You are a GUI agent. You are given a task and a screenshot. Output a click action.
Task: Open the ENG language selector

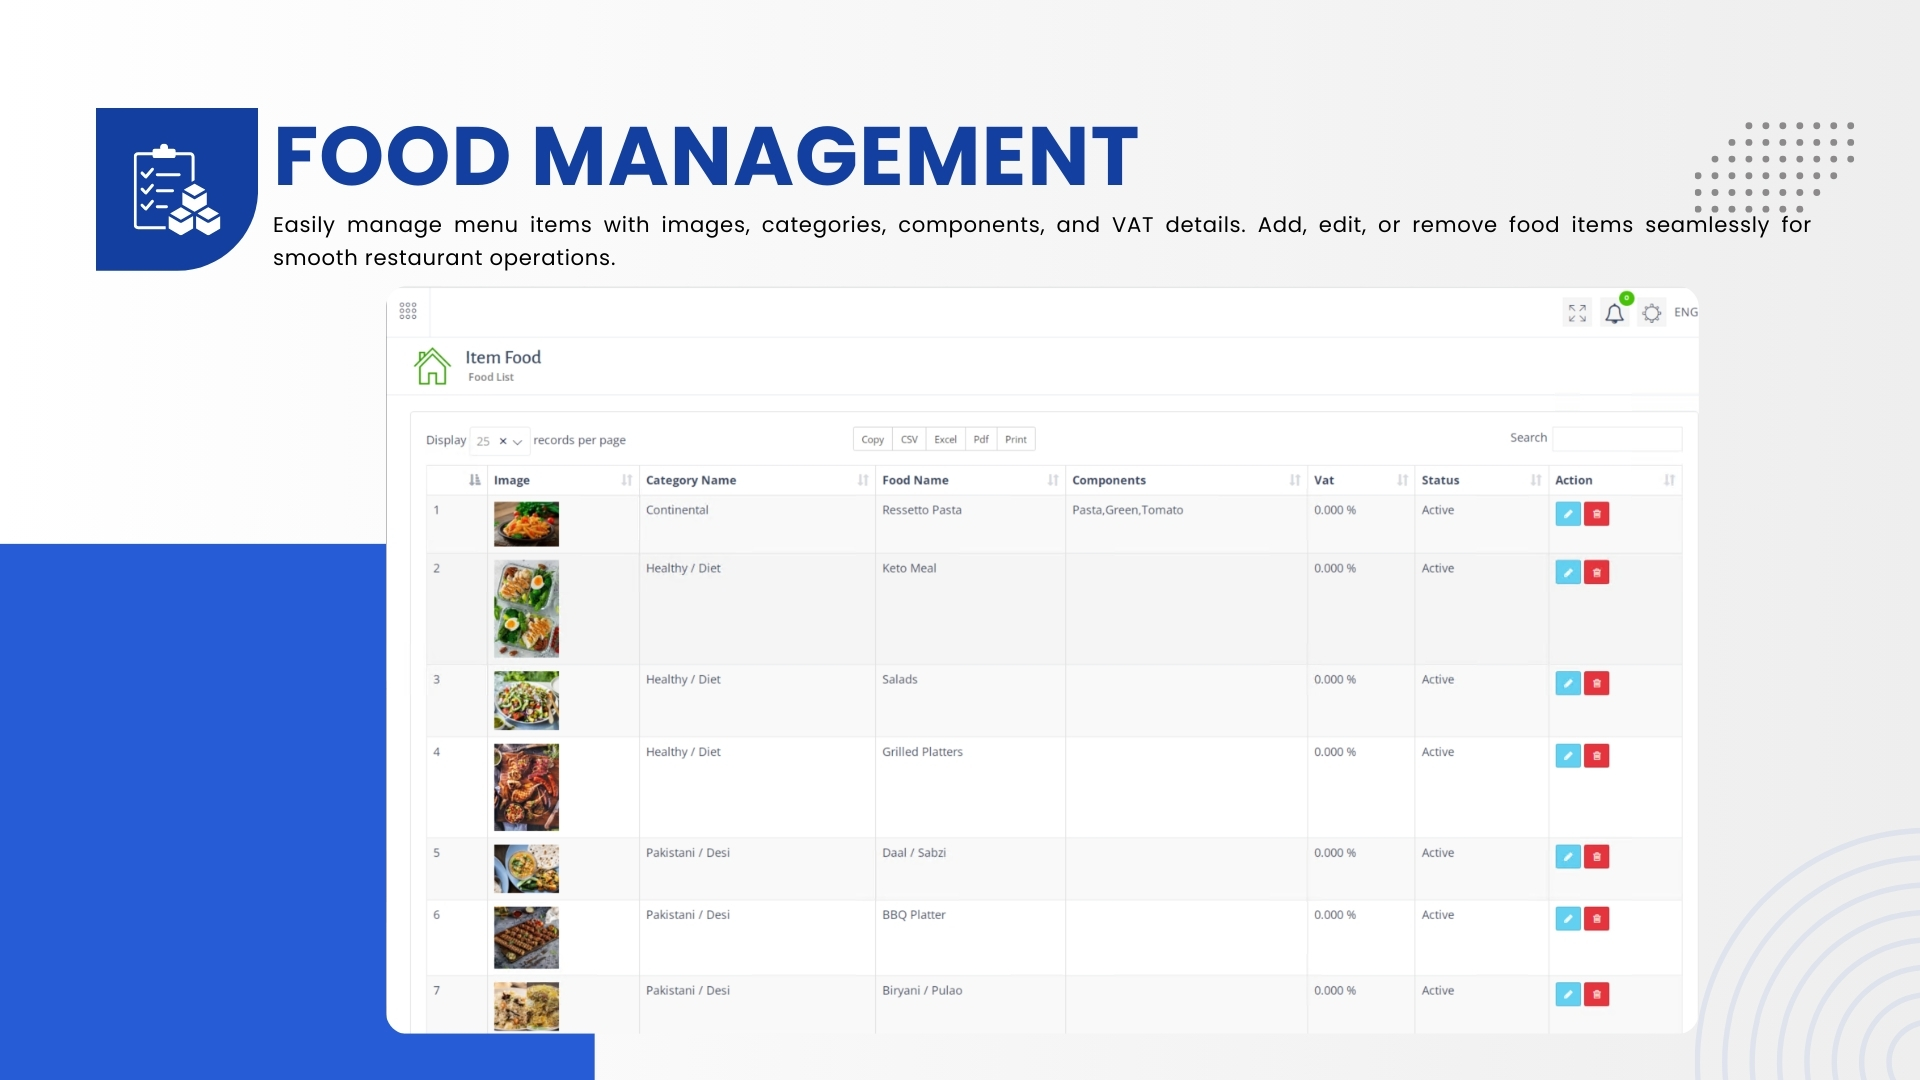click(1685, 312)
